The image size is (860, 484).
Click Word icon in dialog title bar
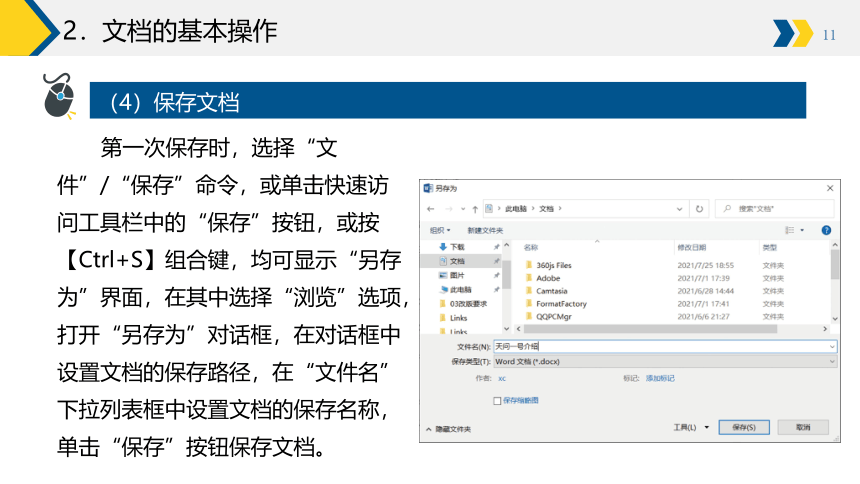(428, 188)
